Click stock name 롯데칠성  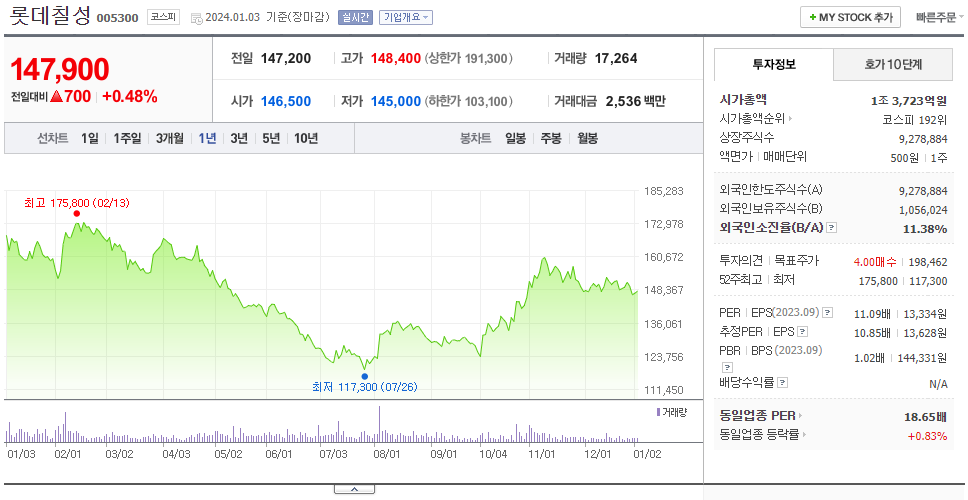(50, 15)
